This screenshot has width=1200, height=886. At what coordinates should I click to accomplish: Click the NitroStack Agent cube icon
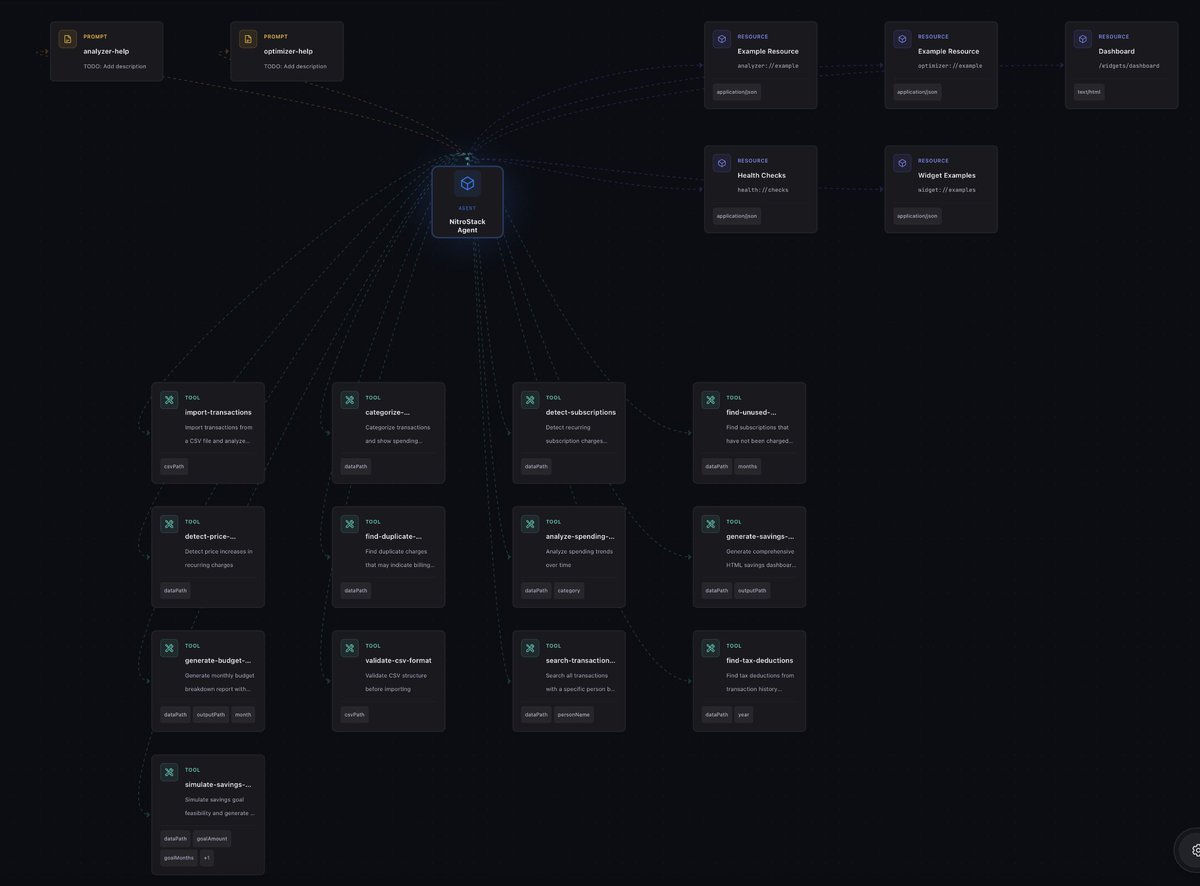(x=467, y=184)
